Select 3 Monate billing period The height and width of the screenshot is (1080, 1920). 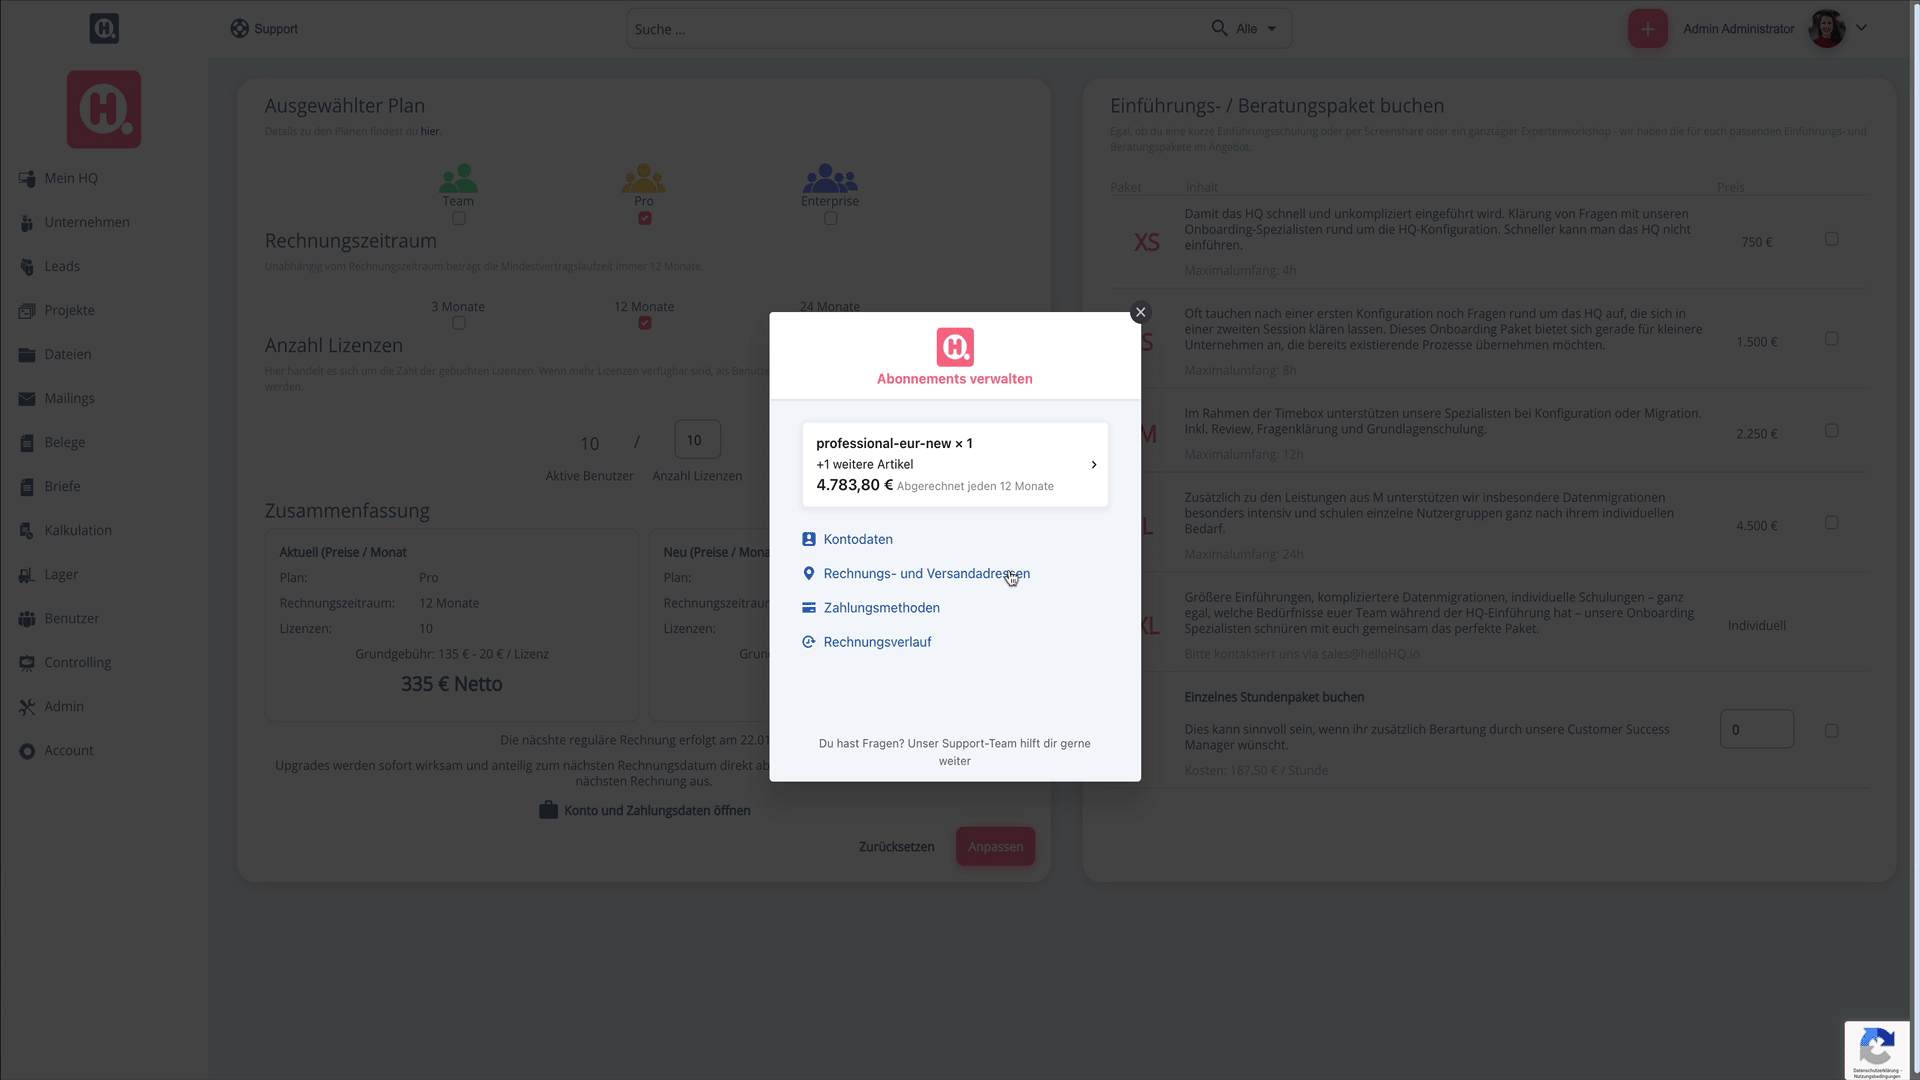(458, 322)
